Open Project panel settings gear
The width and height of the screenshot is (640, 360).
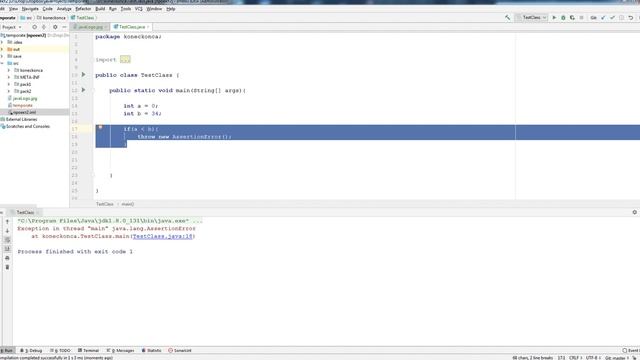55,27
